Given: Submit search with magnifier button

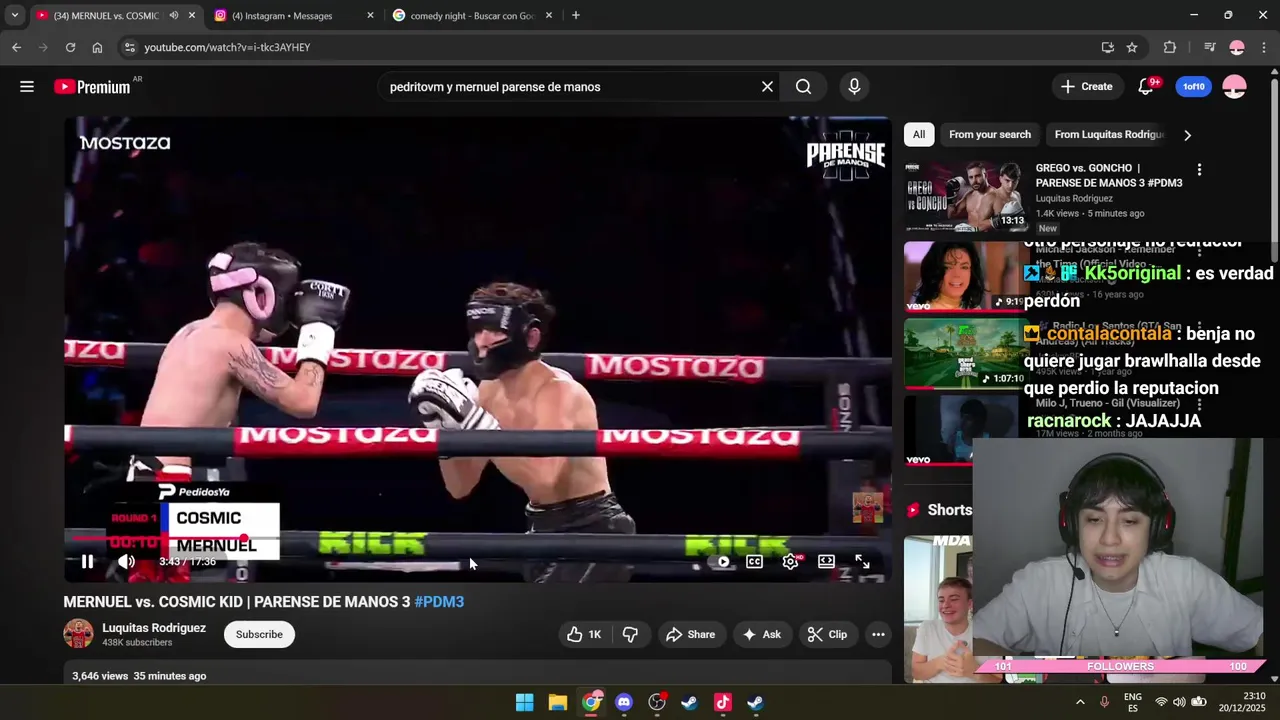Looking at the screenshot, I should (803, 87).
